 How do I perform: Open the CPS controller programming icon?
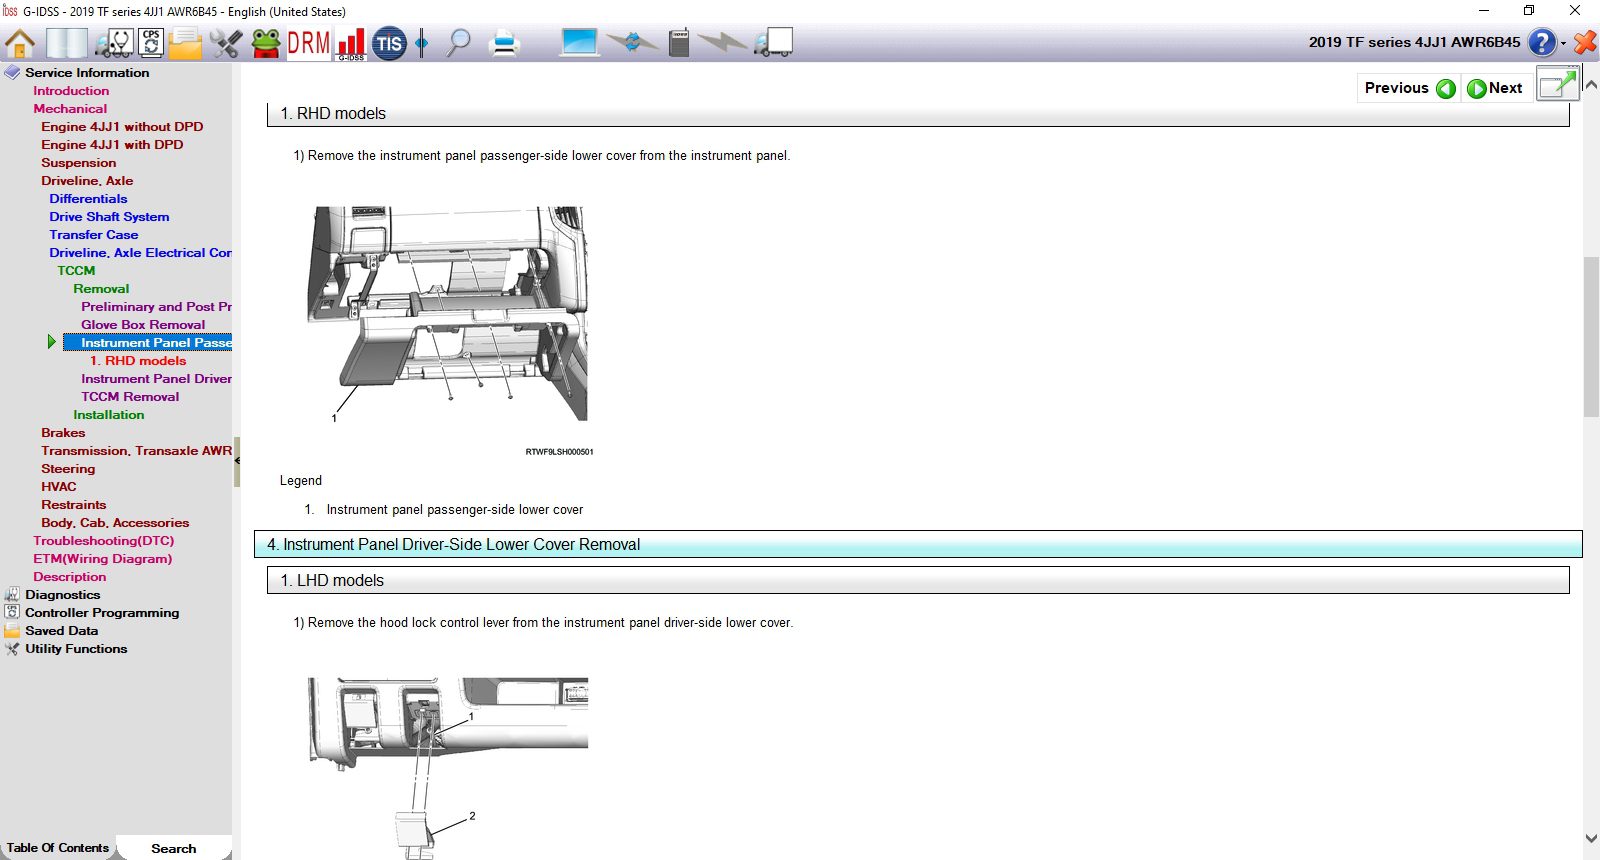[x=151, y=43]
